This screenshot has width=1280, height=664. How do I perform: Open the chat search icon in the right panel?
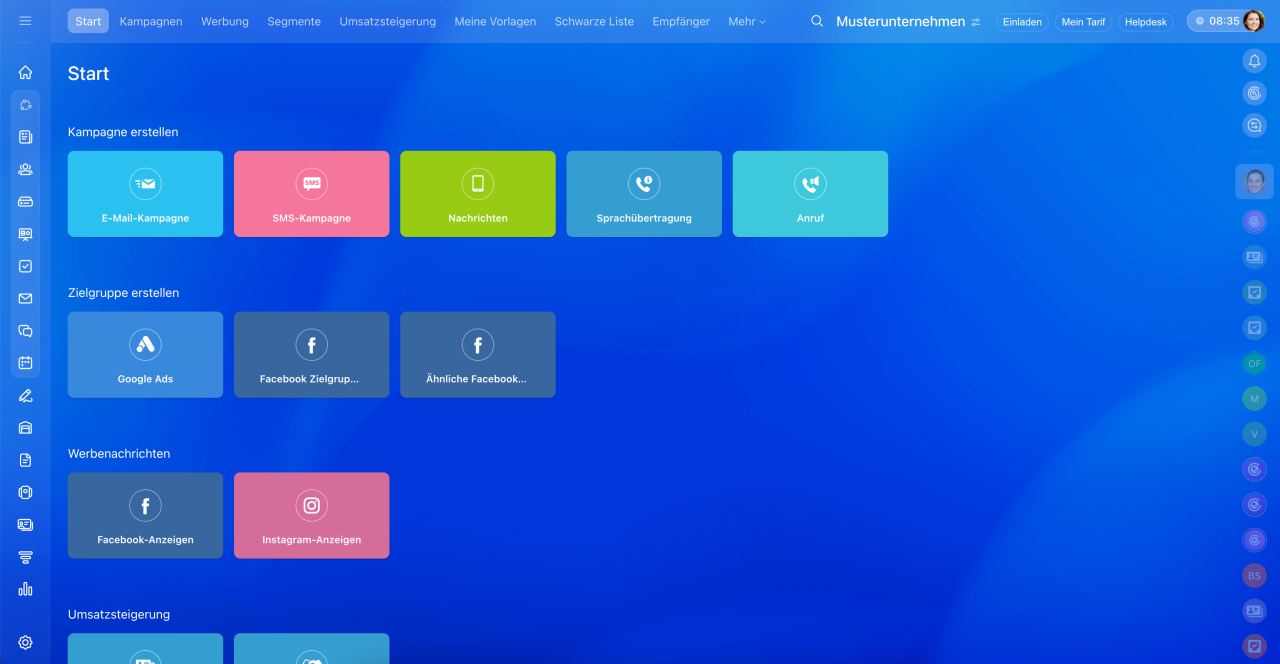tap(1254, 125)
